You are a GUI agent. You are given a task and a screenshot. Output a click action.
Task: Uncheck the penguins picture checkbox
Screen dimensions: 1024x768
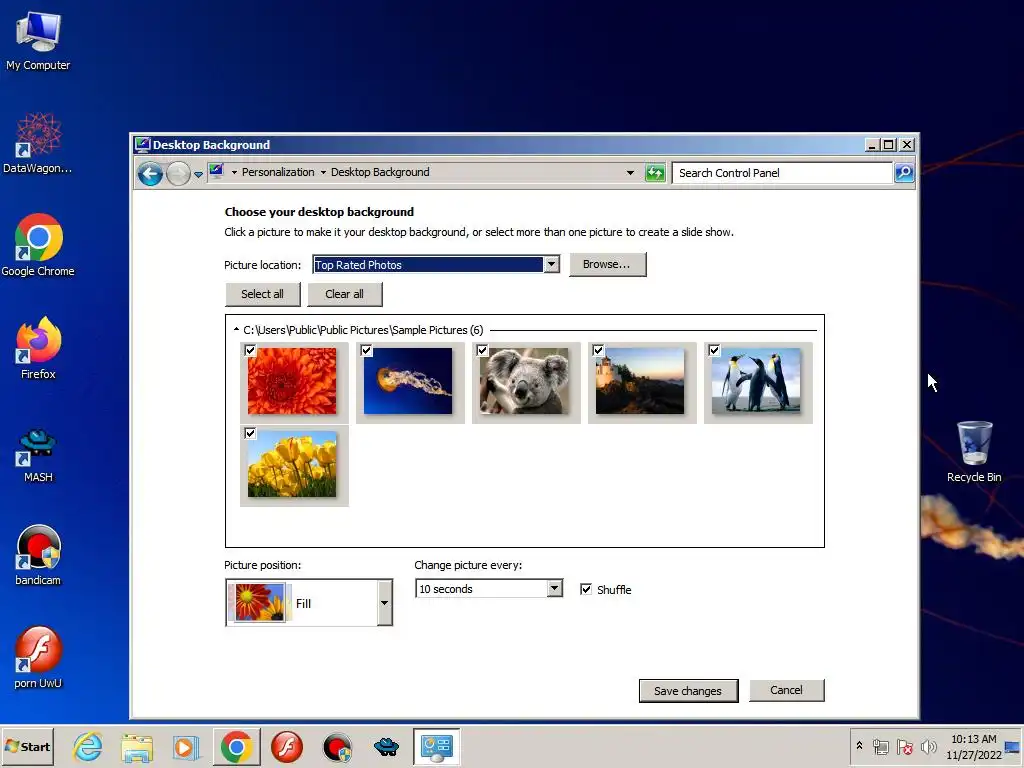click(x=714, y=350)
